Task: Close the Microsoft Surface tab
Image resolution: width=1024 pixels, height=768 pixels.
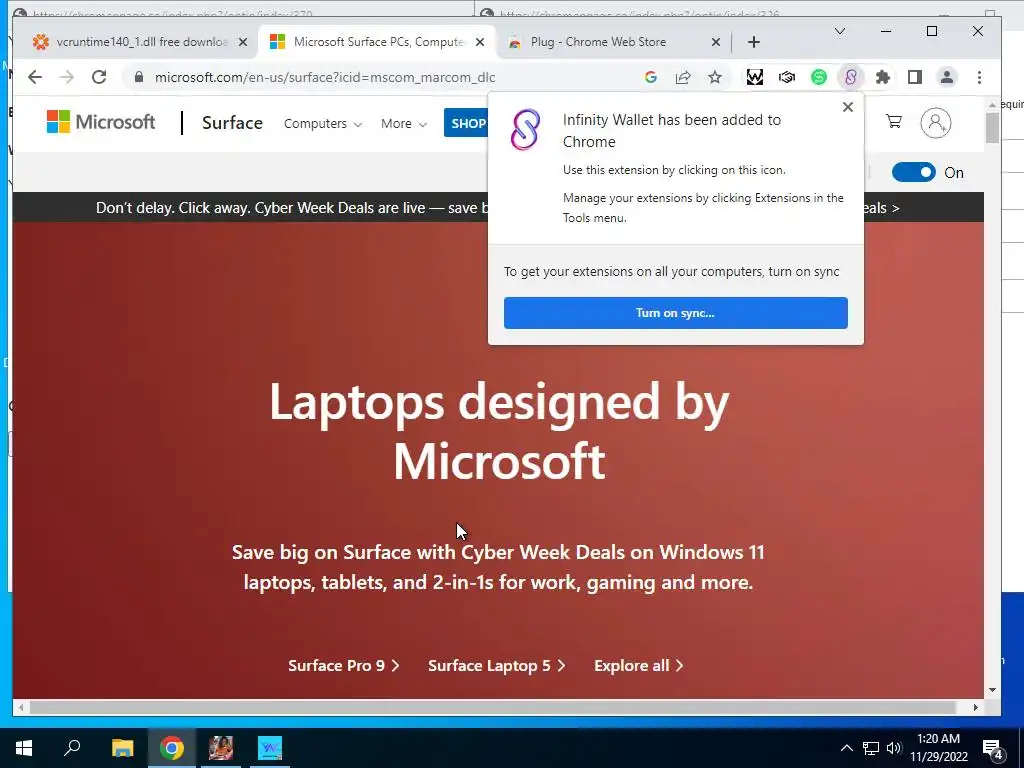Action: click(x=480, y=42)
